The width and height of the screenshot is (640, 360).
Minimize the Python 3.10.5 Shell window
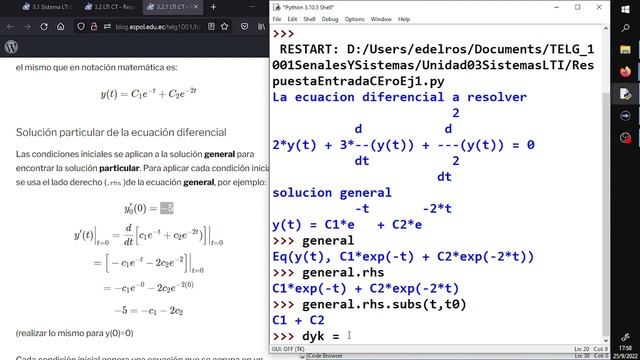(x=556, y=7)
